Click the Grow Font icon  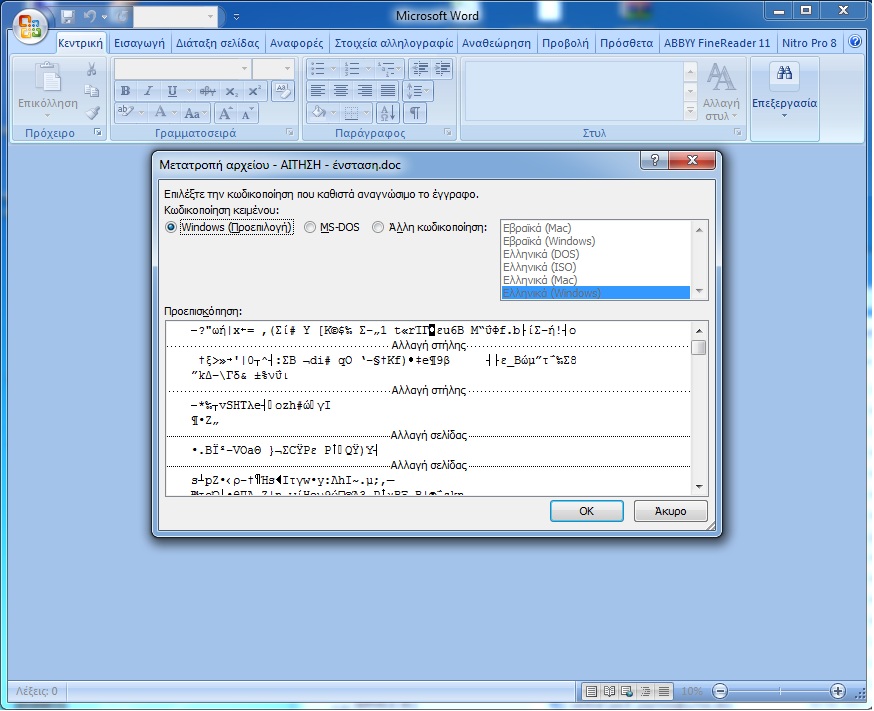(225, 113)
